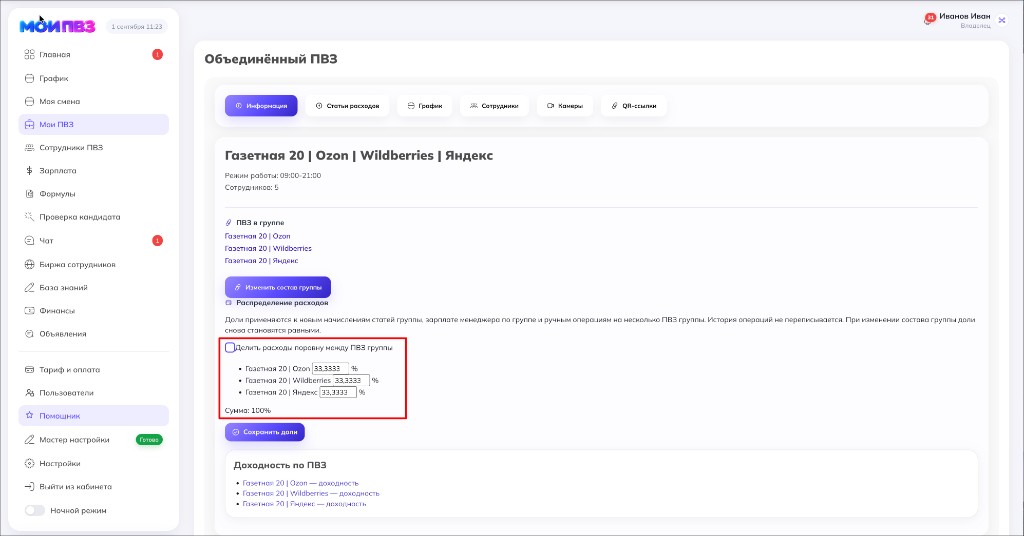The height and width of the screenshot is (536, 1024).
Task: Launch Мастер настройки from sidebar
Action: click(x=93, y=440)
